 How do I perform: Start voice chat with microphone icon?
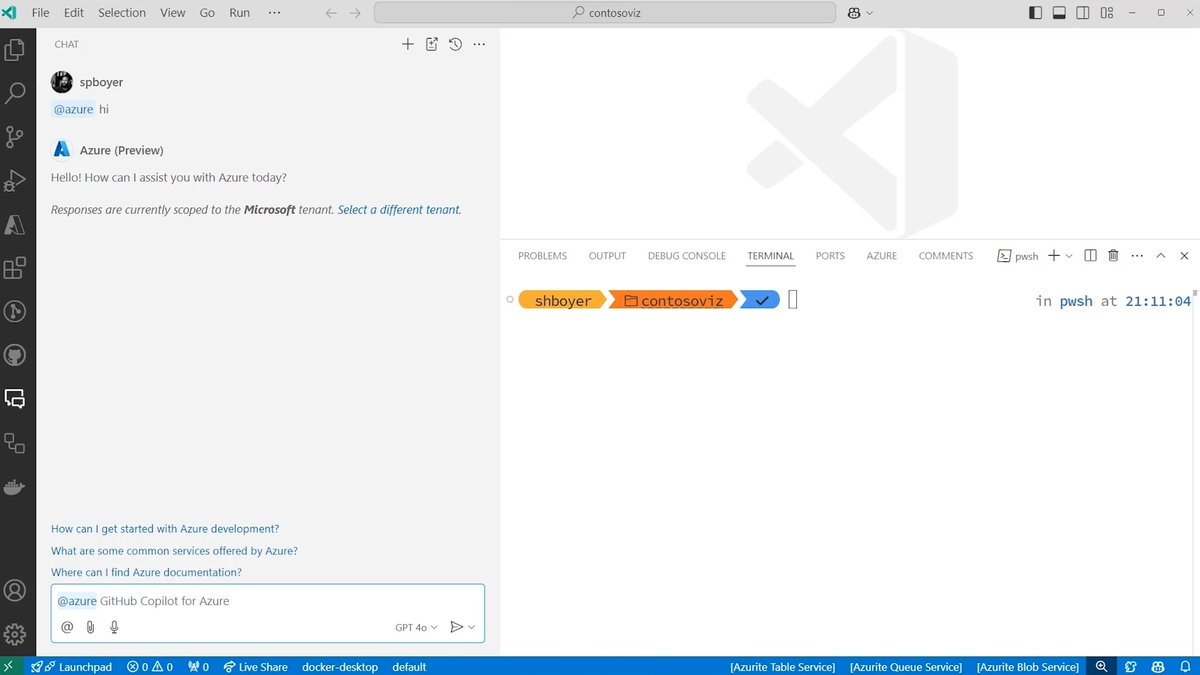click(114, 627)
